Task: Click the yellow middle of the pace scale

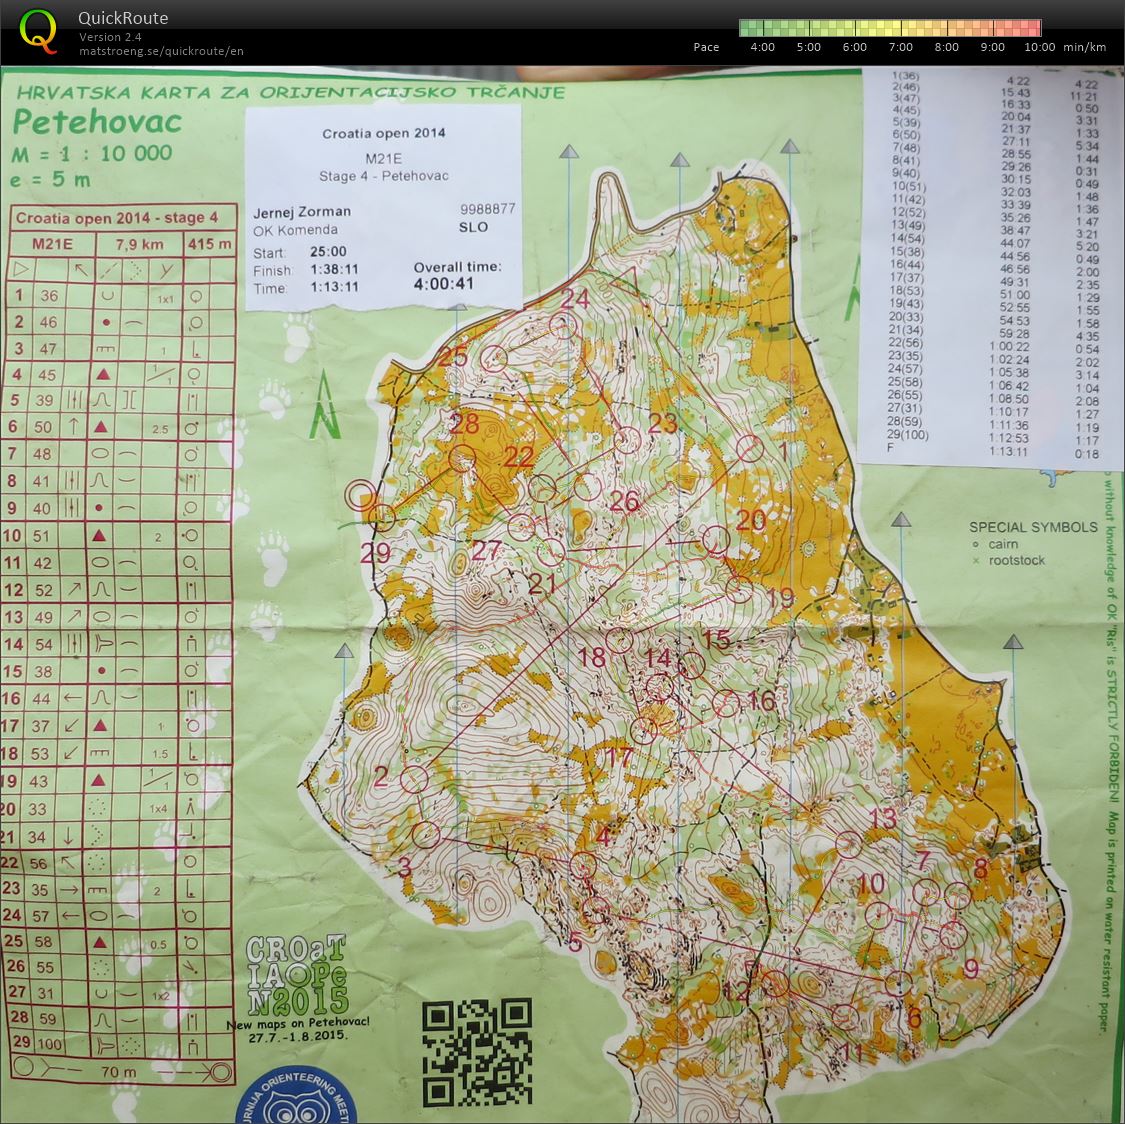Action: (x=890, y=28)
